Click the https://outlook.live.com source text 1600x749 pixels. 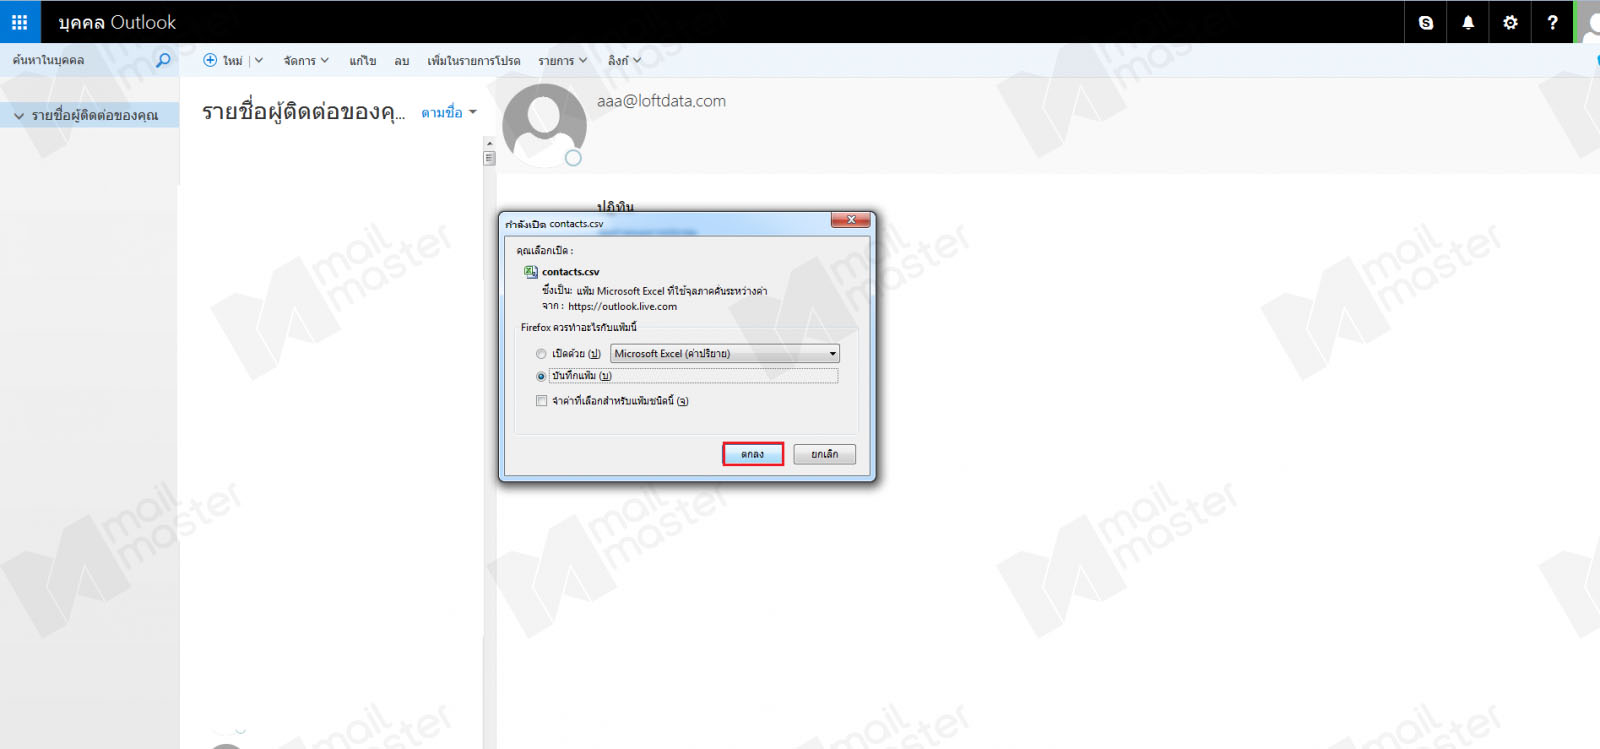622,307
